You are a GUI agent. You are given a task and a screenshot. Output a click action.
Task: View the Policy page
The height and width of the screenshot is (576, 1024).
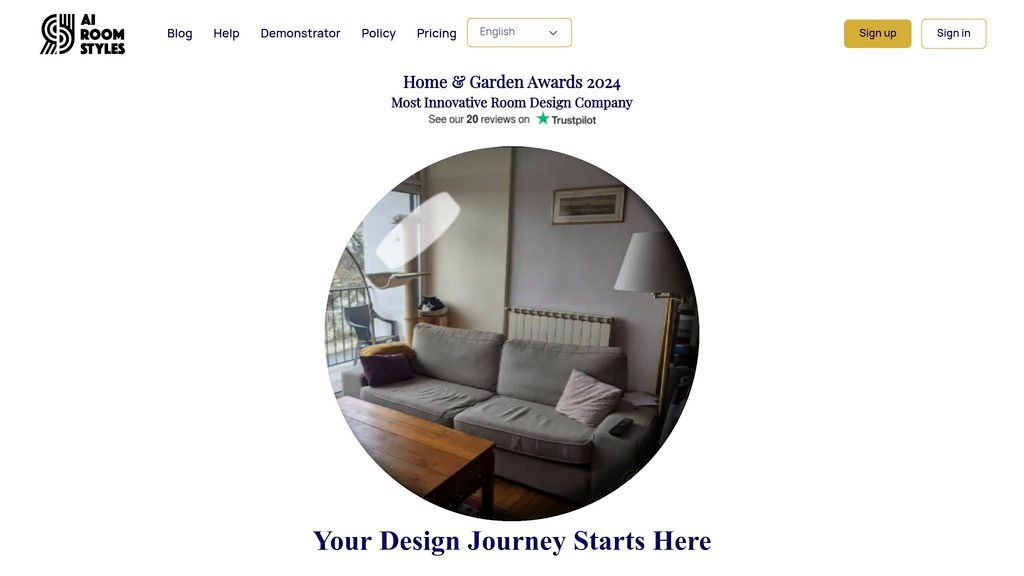tap(379, 33)
